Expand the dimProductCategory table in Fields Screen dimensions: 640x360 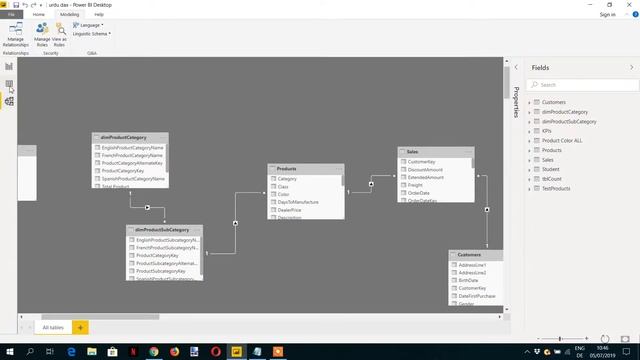(x=529, y=112)
